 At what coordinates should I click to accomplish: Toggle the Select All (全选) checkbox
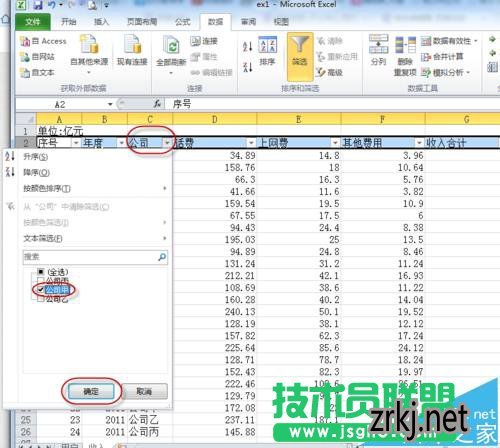click(41, 272)
